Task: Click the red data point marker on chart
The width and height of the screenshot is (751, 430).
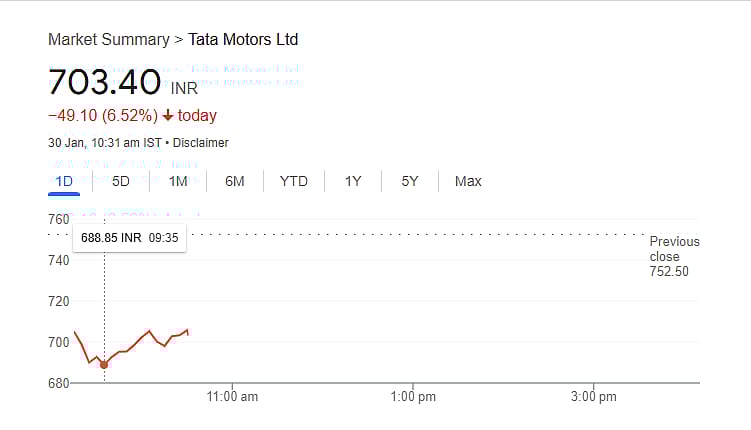Action: [104, 365]
